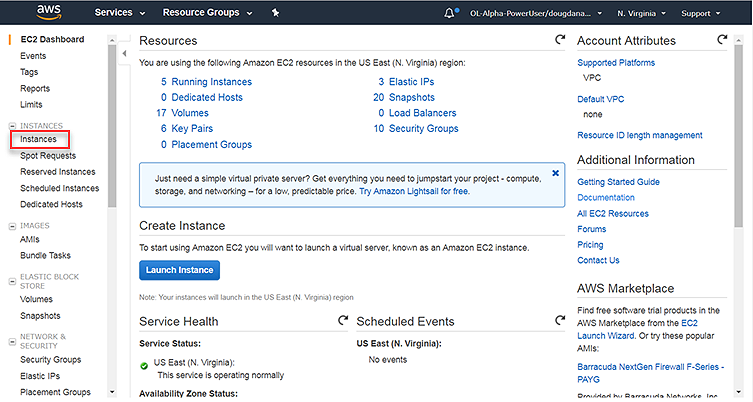Open Scheduled Instances in the sidebar
753x402 pixels.
pyautogui.click(x=60, y=188)
